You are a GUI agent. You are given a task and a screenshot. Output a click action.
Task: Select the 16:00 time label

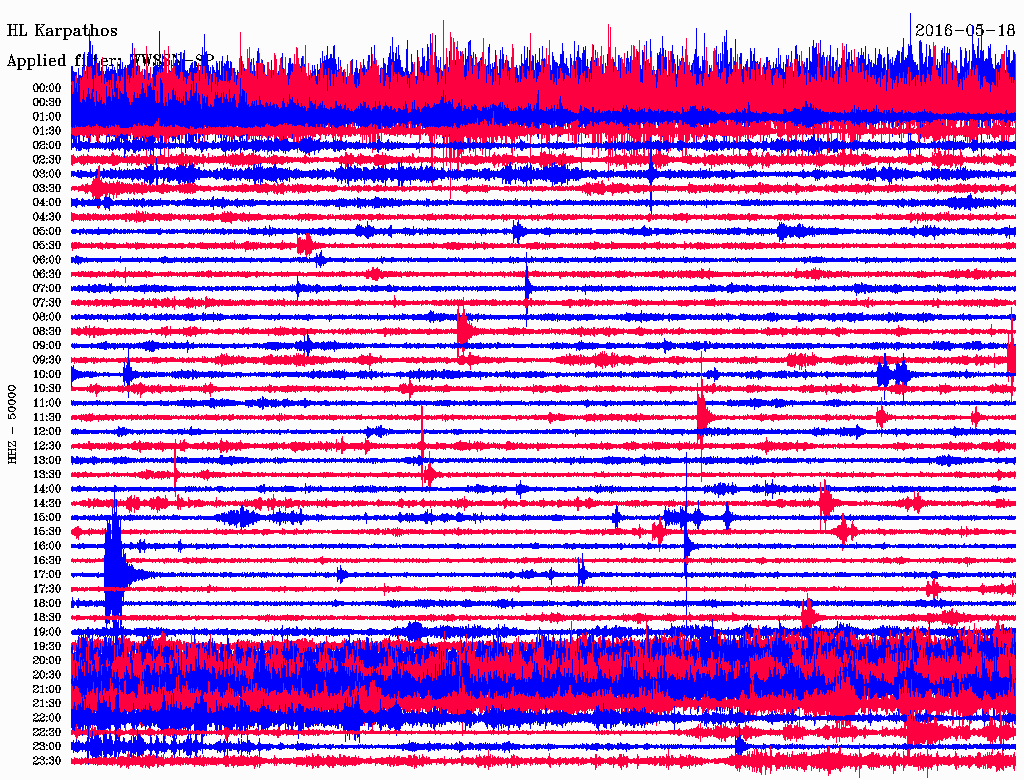click(x=46, y=545)
